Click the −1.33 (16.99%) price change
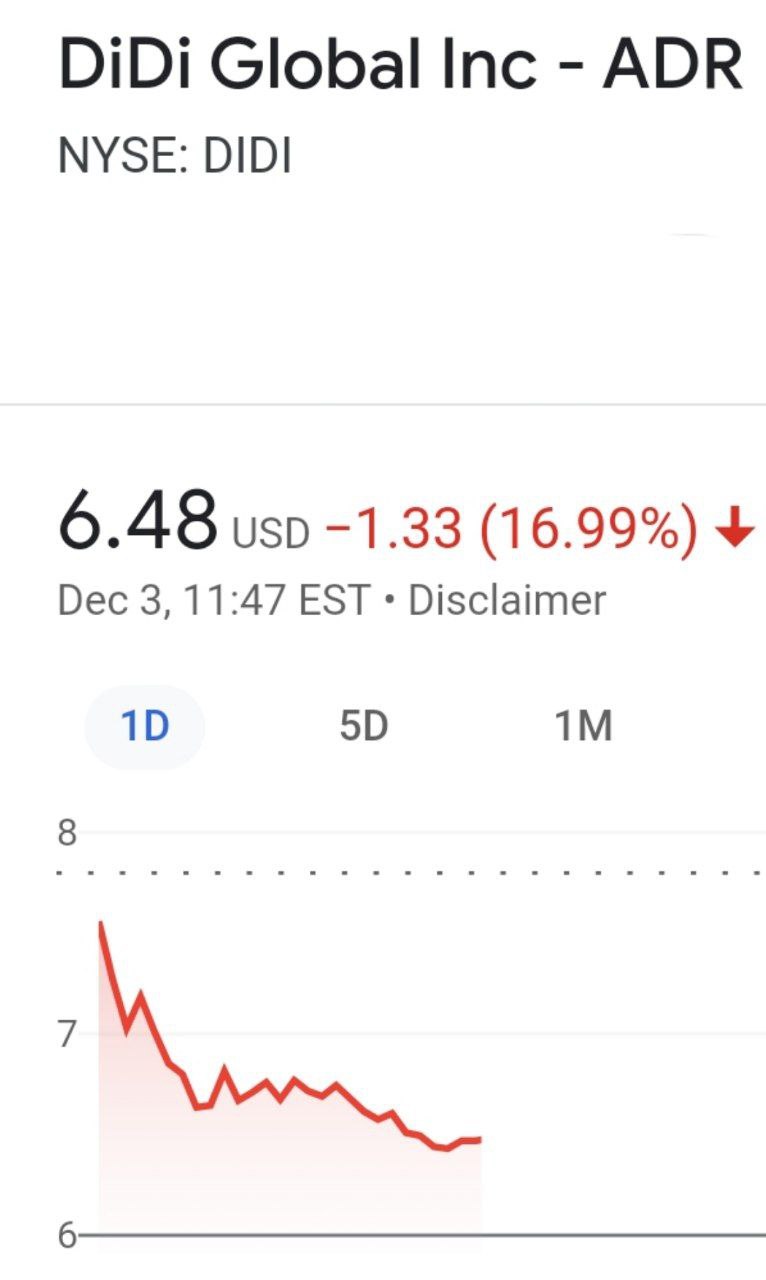Screen dimensions: 766x1280 pyautogui.click(x=510, y=527)
